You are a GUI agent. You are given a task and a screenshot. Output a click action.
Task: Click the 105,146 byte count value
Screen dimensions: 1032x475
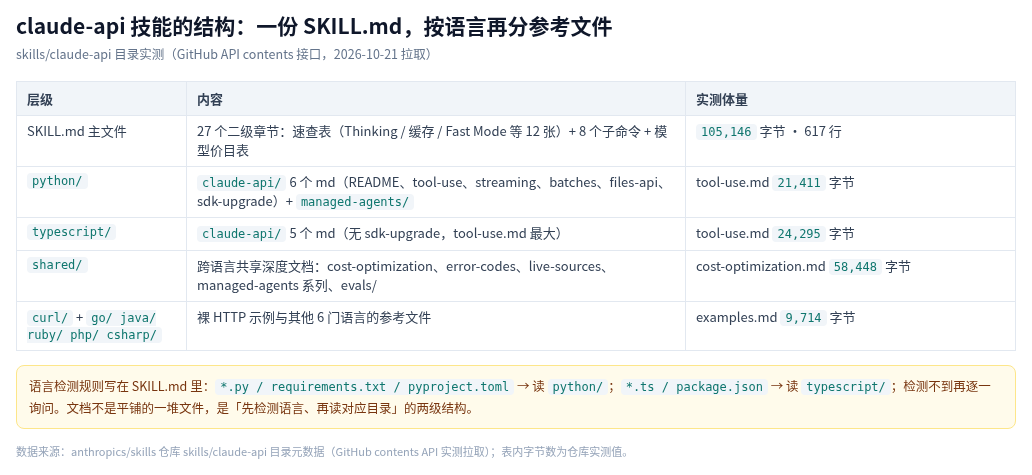tap(726, 132)
